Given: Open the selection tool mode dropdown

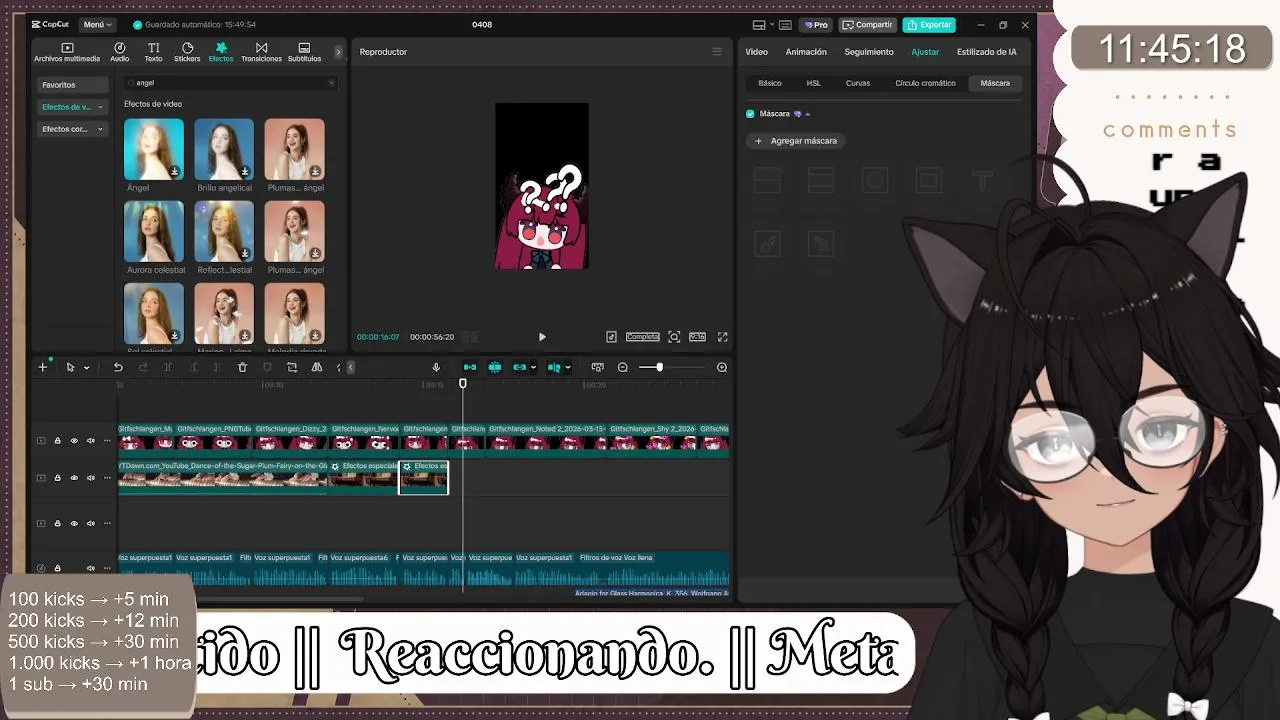Looking at the screenshot, I should (x=86, y=367).
